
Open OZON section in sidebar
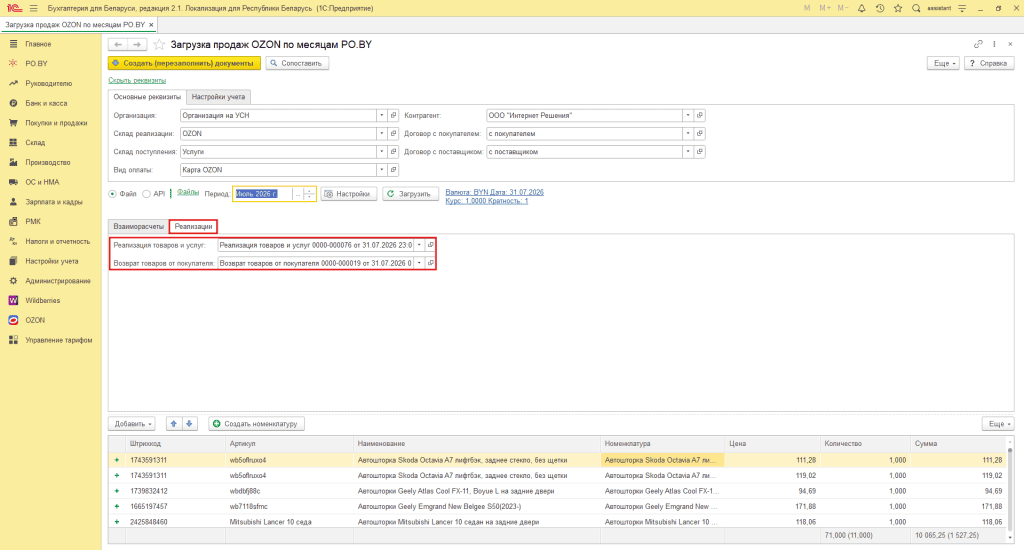(35, 320)
